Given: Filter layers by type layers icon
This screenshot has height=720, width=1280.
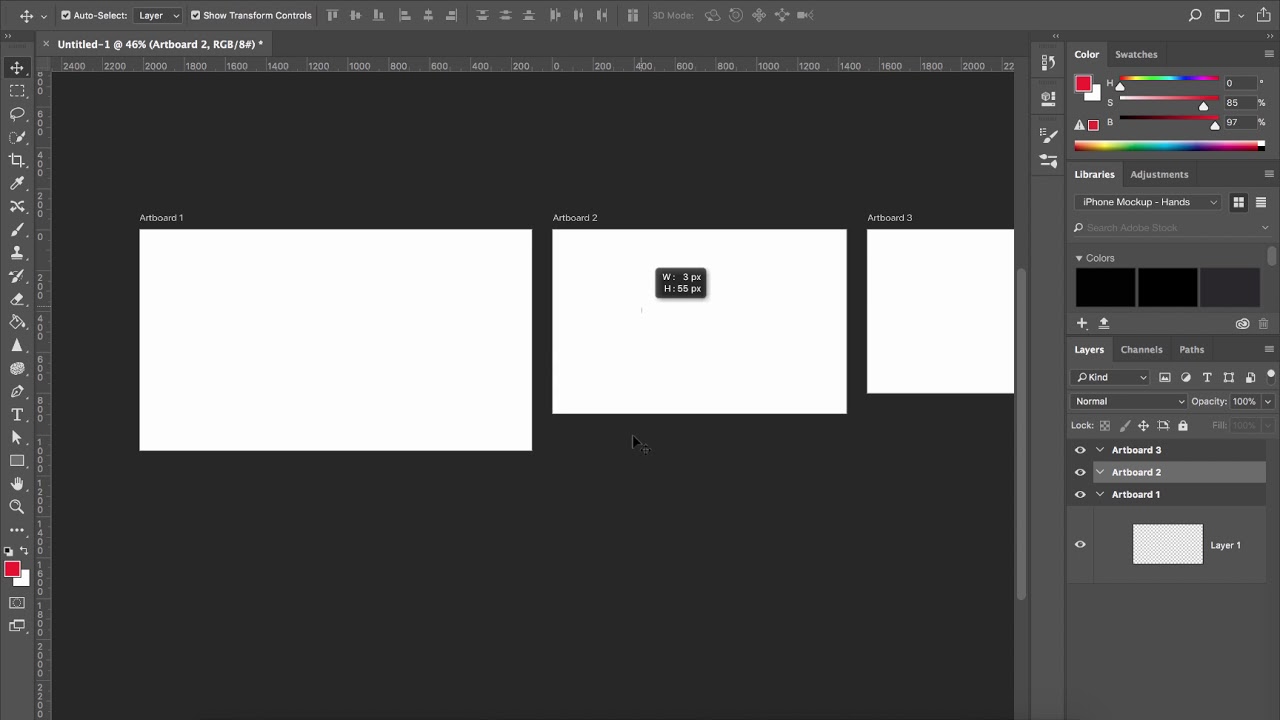Looking at the screenshot, I should click(x=1207, y=377).
